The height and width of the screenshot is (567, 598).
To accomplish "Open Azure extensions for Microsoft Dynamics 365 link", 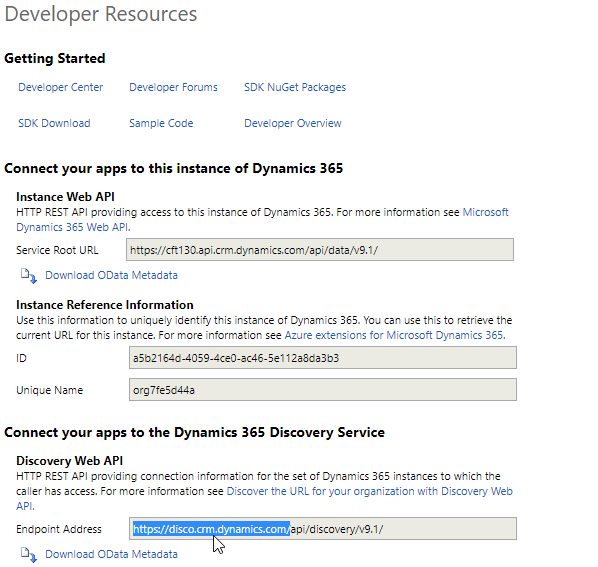I will coord(395,335).
